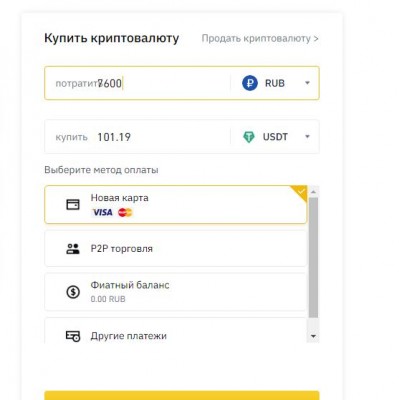
Task: Click the P2P people icon
Action: [x=73, y=249]
